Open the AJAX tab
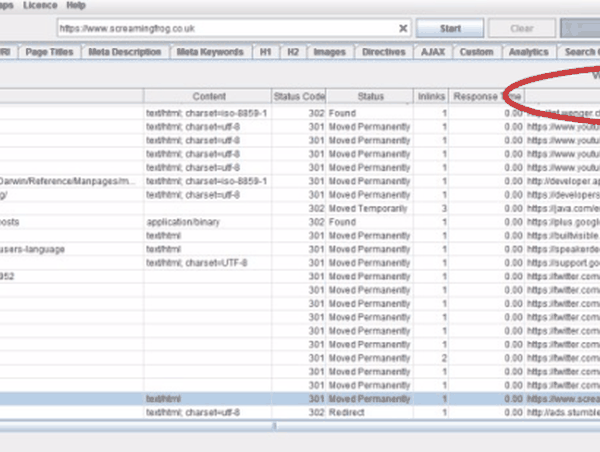Viewport: 600px width, 452px height. (x=433, y=52)
